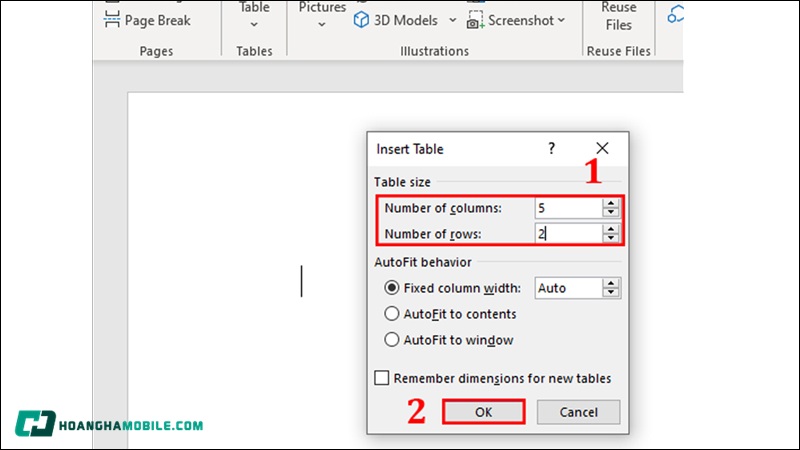This screenshot has width=800, height=450.
Task: Click Cancel in Insert Table dialog
Action: 579,412
